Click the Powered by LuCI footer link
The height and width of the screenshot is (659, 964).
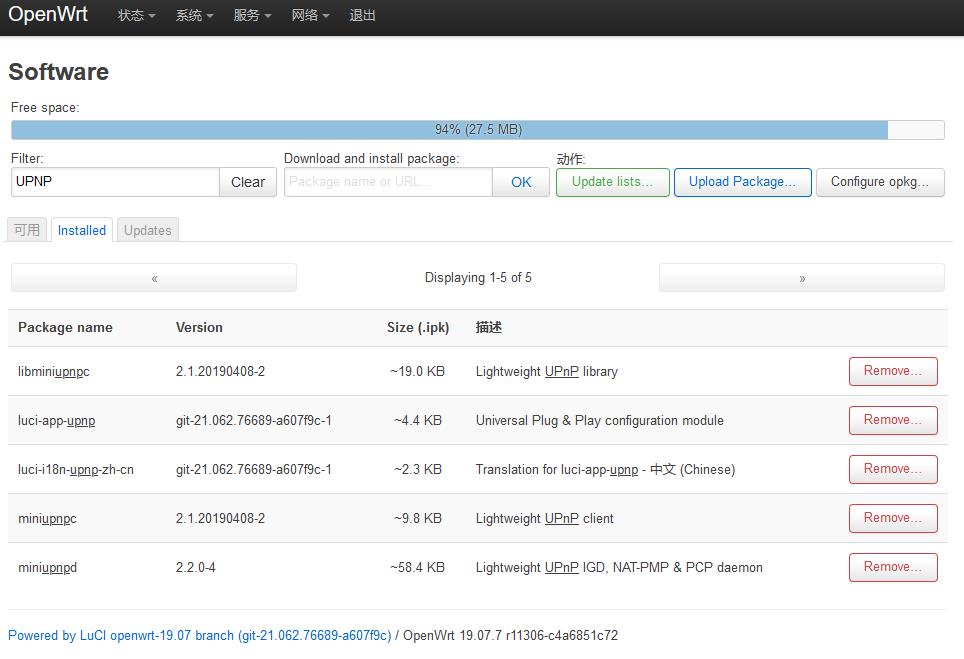tap(199, 635)
